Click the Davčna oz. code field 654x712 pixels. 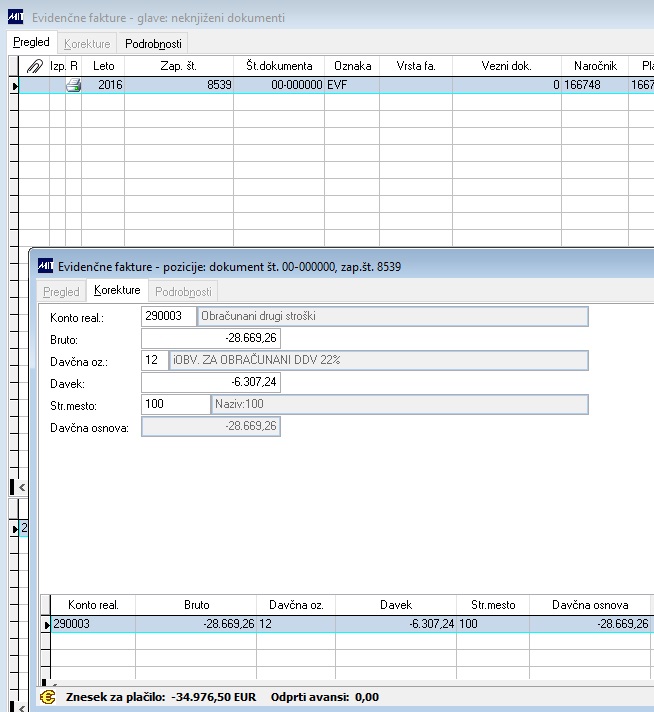(154, 360)
